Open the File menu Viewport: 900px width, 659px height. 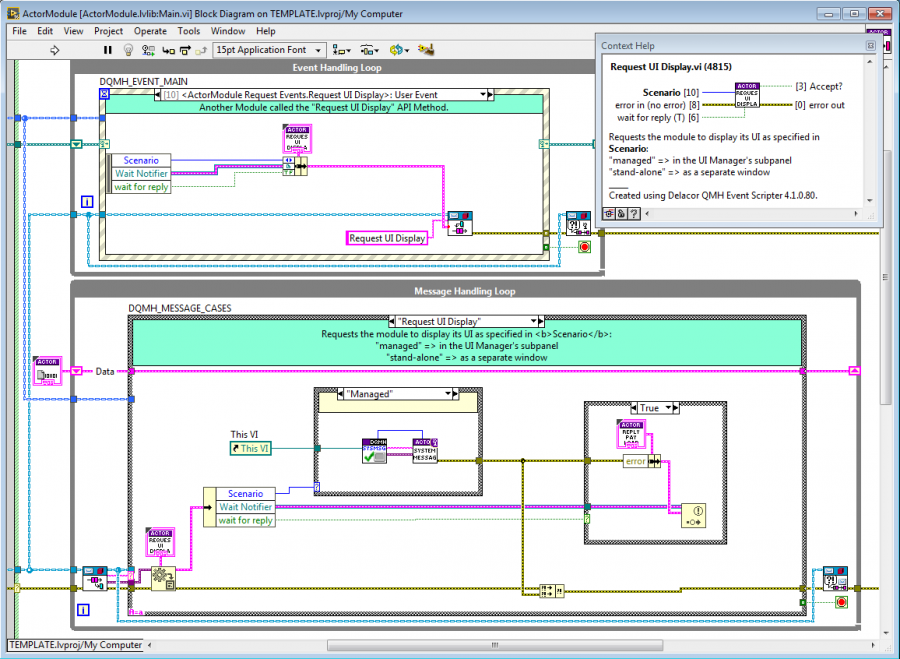coord(20,31)
